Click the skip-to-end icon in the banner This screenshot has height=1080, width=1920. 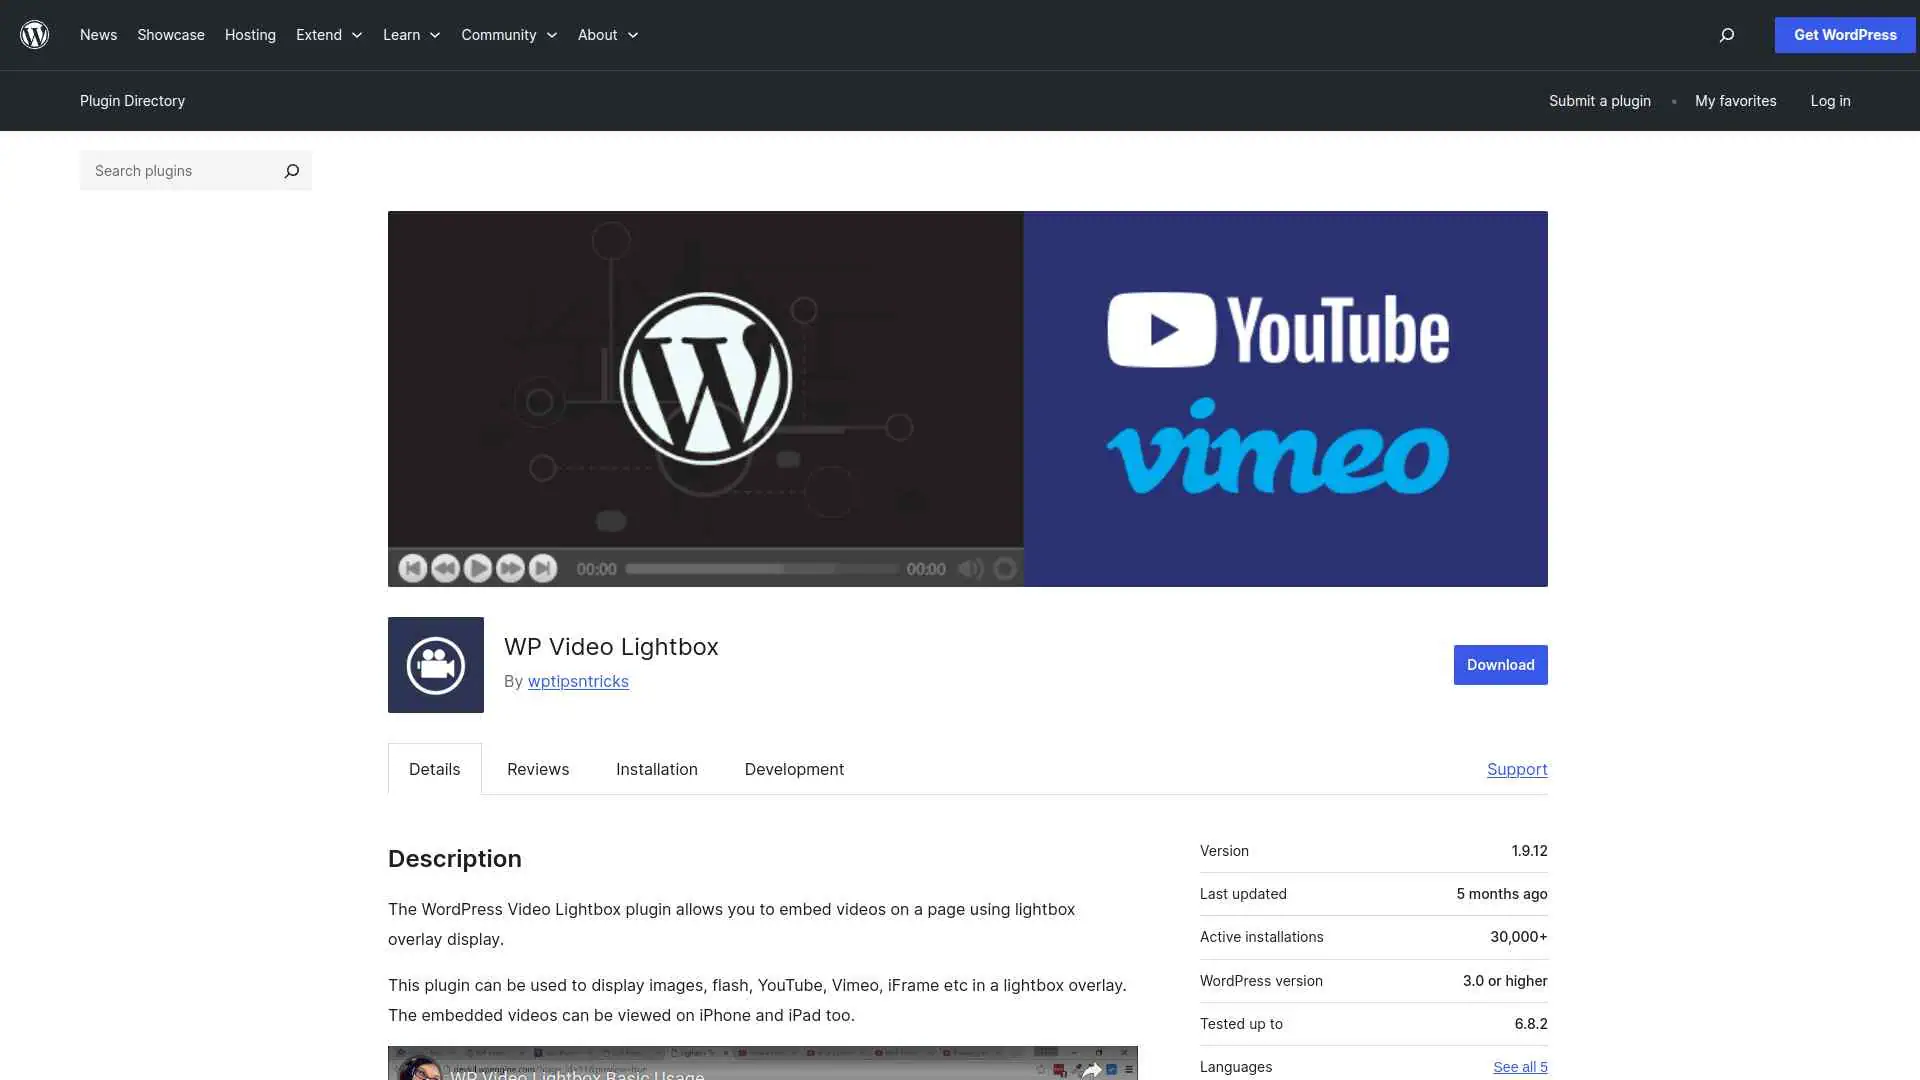pos(542,568)
